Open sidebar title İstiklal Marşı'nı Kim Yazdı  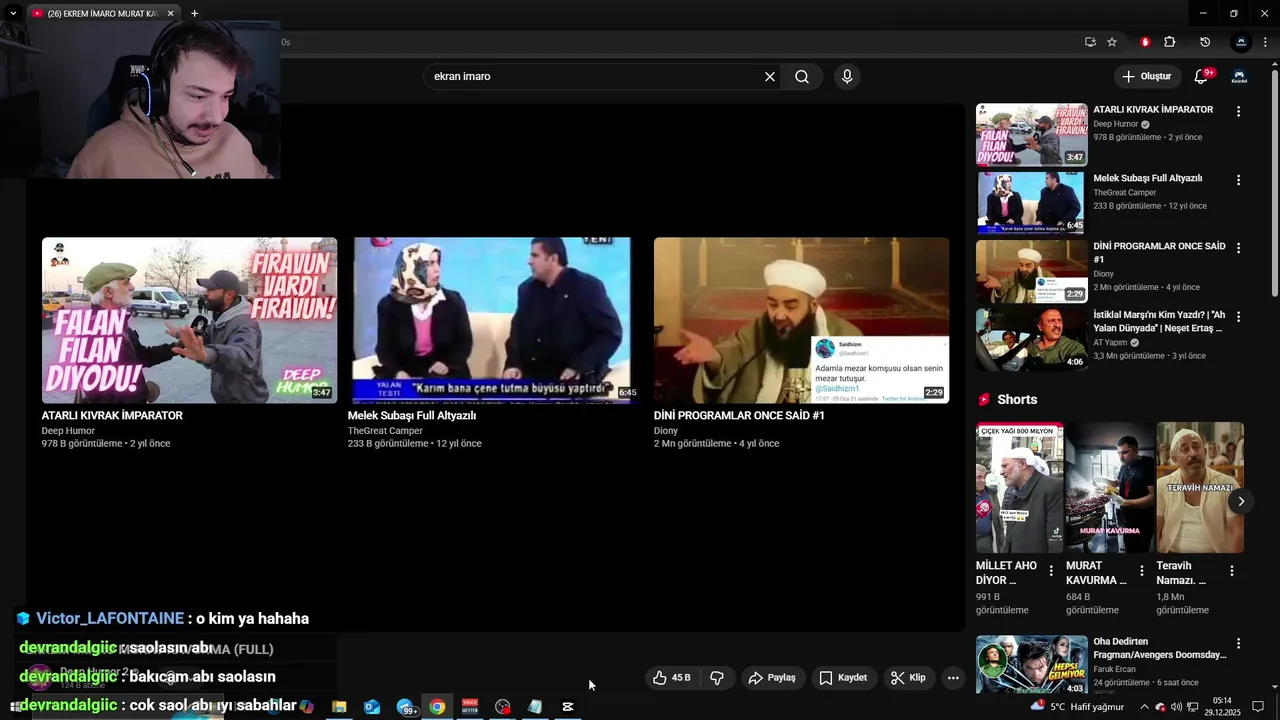pyautogui.click(x=1158, y=321)
